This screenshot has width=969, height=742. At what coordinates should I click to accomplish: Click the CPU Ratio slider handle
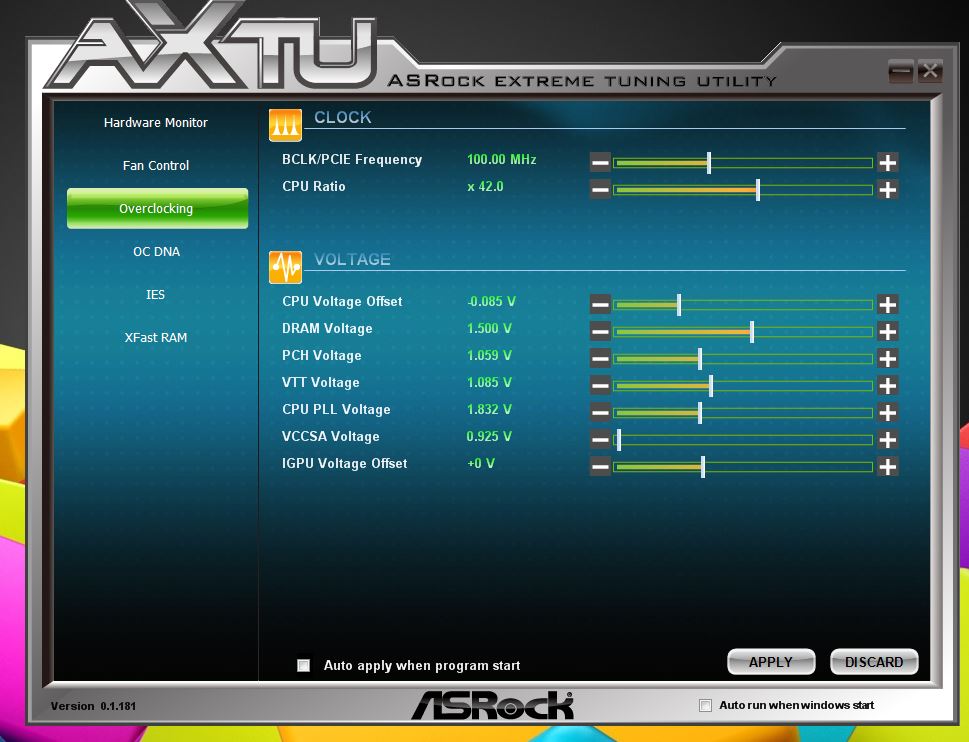758,190
